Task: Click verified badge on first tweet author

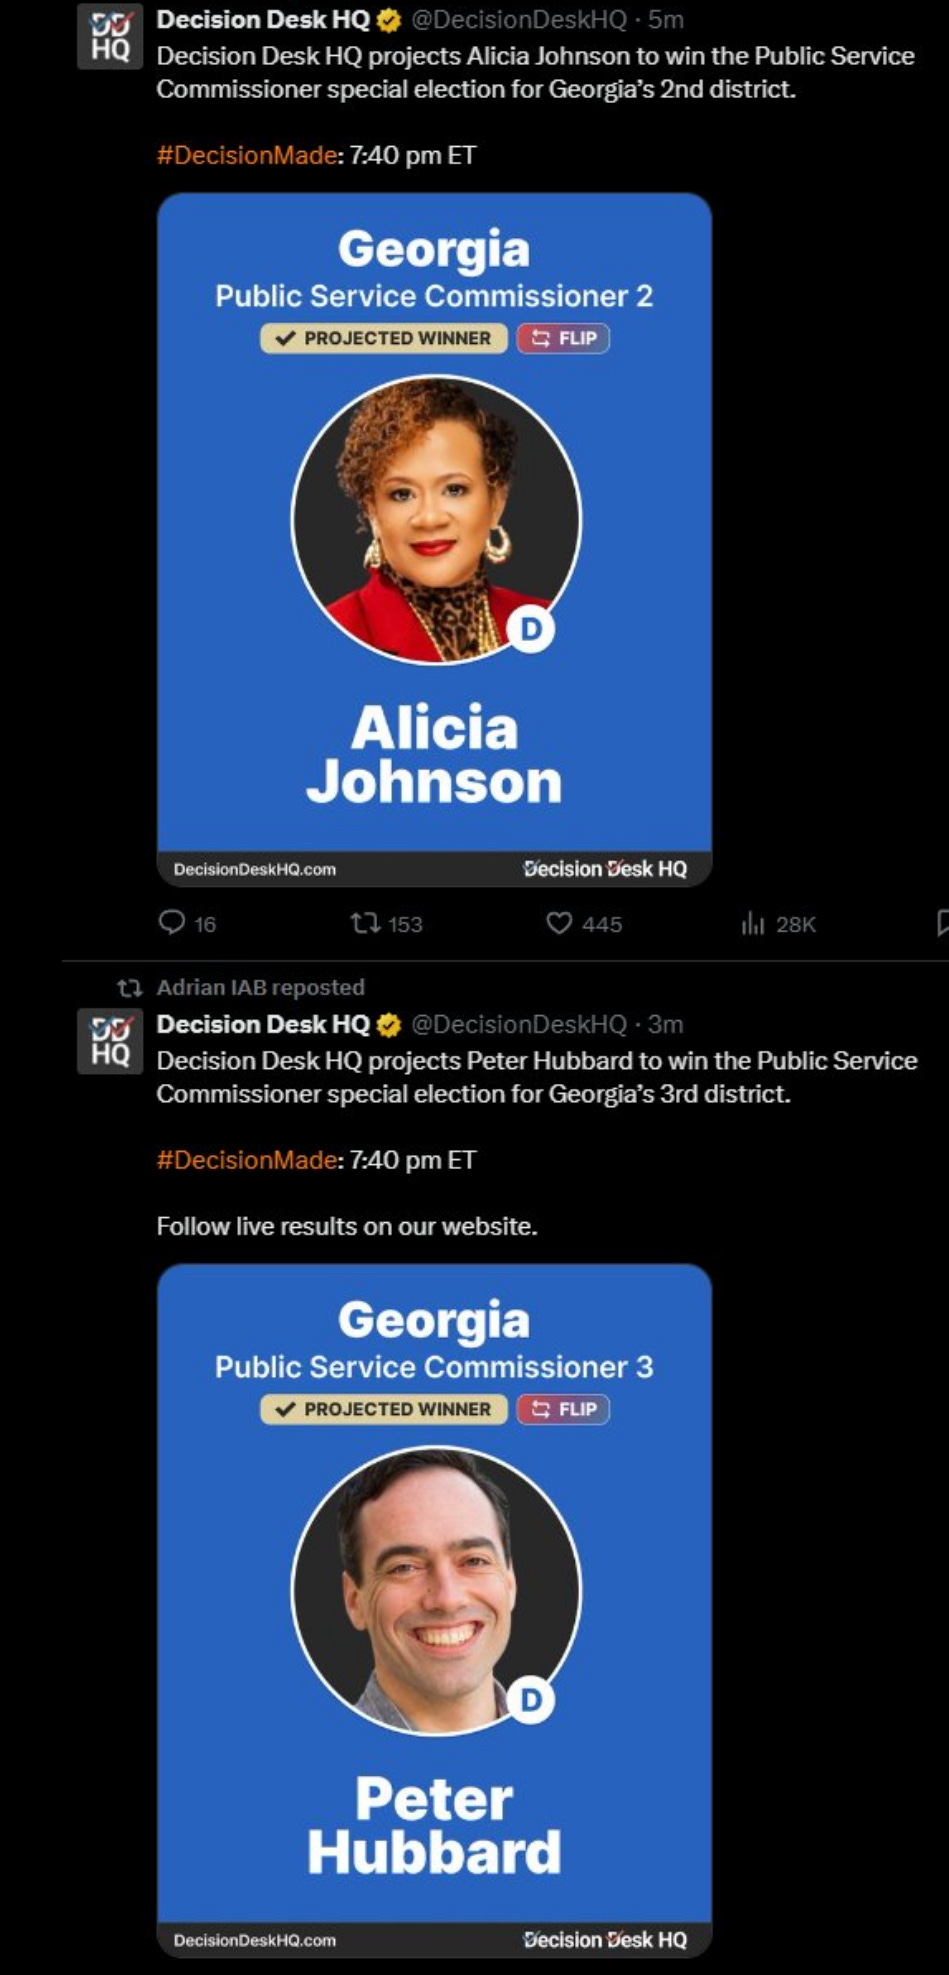Action: pyautogui.click(x=389, y=20)
